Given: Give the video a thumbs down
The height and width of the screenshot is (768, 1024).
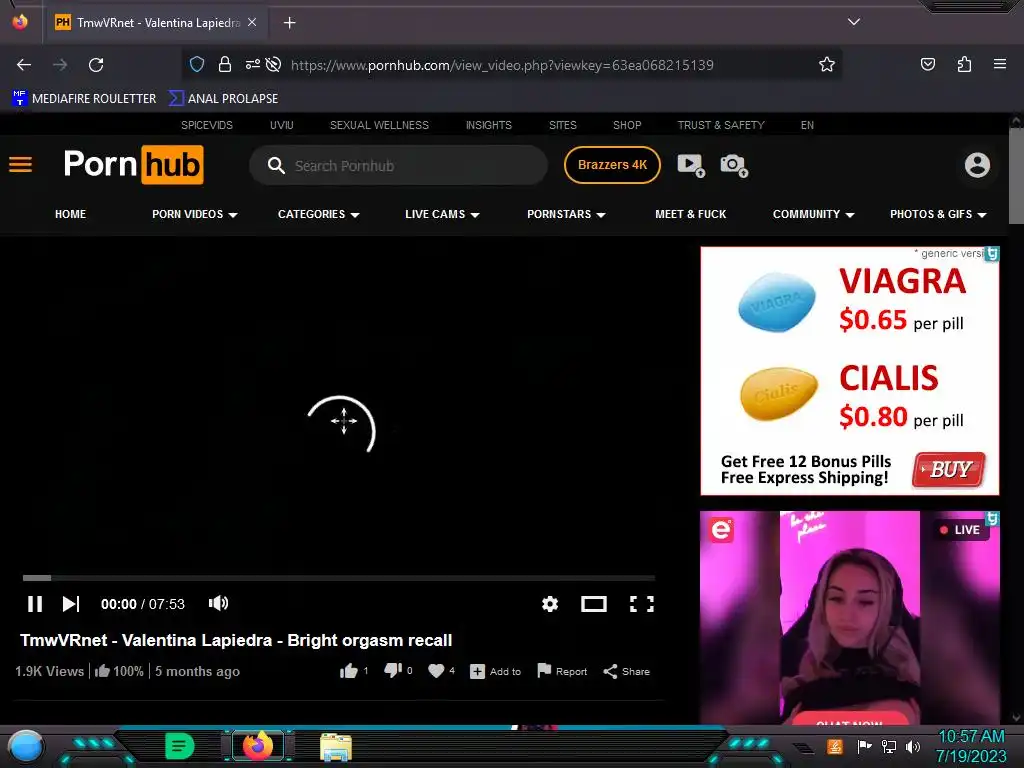Looking at the screenshot, I should 393,671.
